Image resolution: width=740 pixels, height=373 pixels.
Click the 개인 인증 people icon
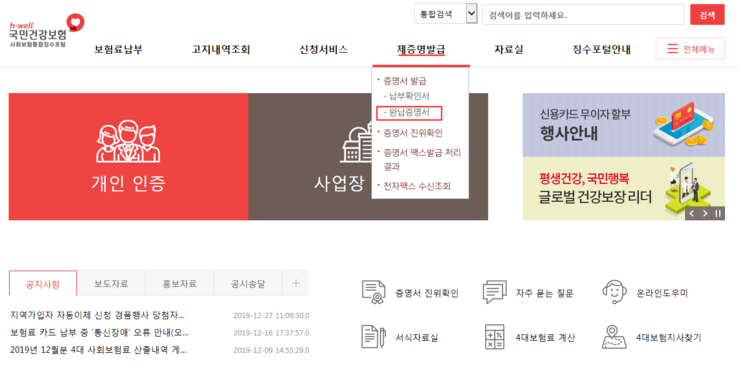point(128,142)
